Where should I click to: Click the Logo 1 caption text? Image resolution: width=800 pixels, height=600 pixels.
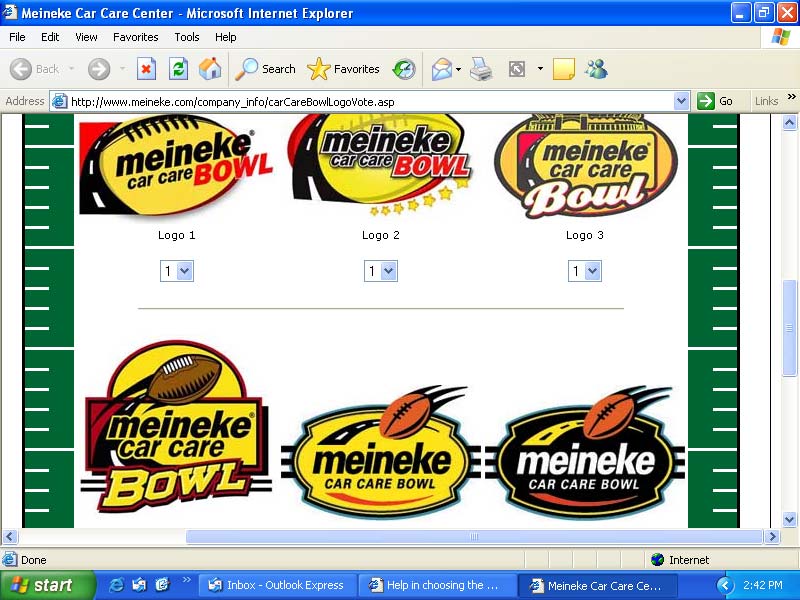coord(177,235)
